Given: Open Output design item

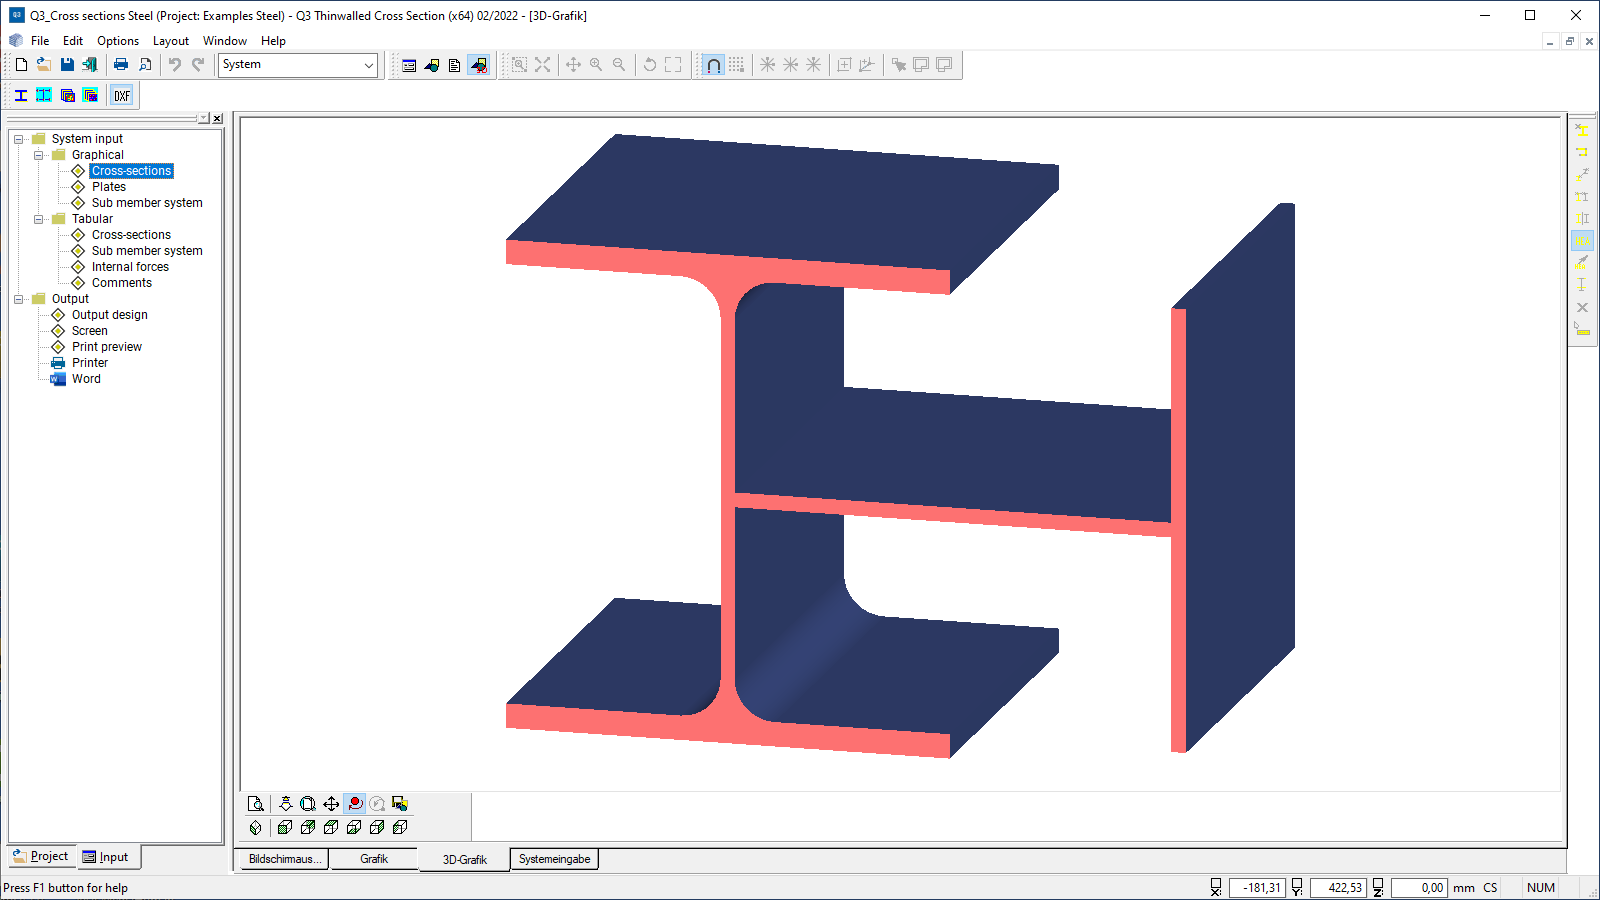Looking at the screenshot, I should (x=109, y=315).
